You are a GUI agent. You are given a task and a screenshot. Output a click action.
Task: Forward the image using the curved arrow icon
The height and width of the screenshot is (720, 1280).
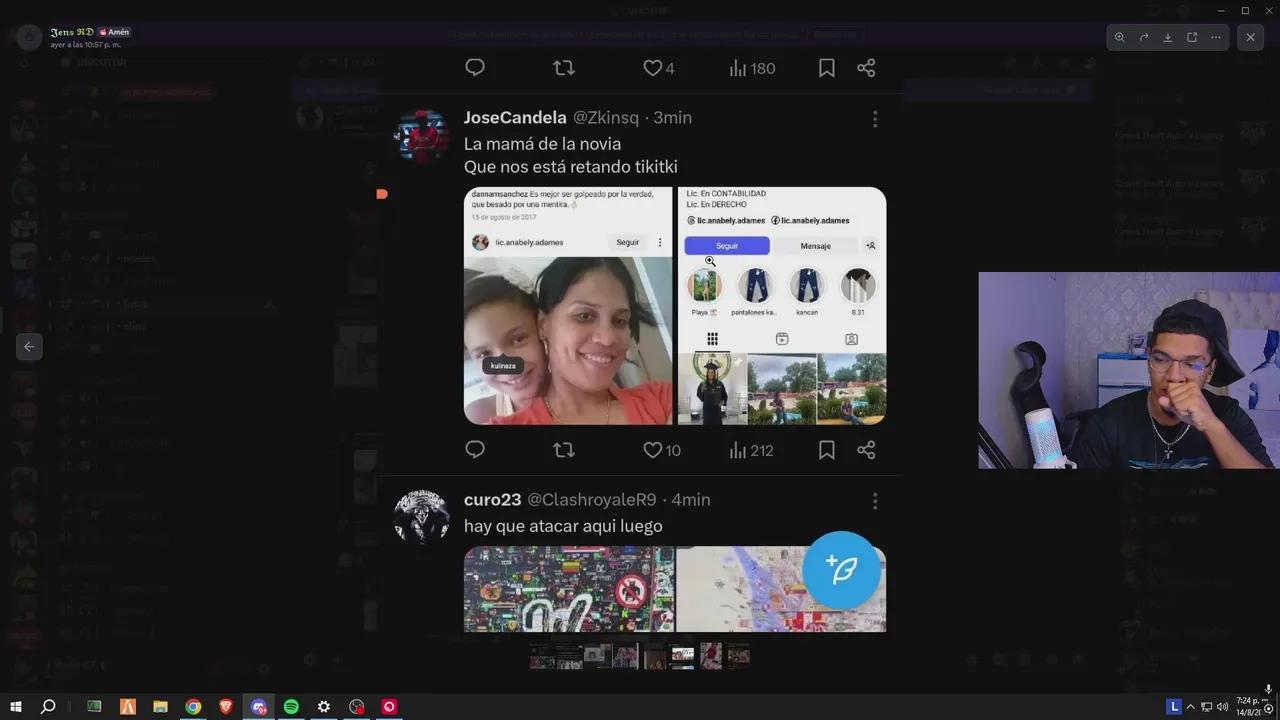point(1144,37)
